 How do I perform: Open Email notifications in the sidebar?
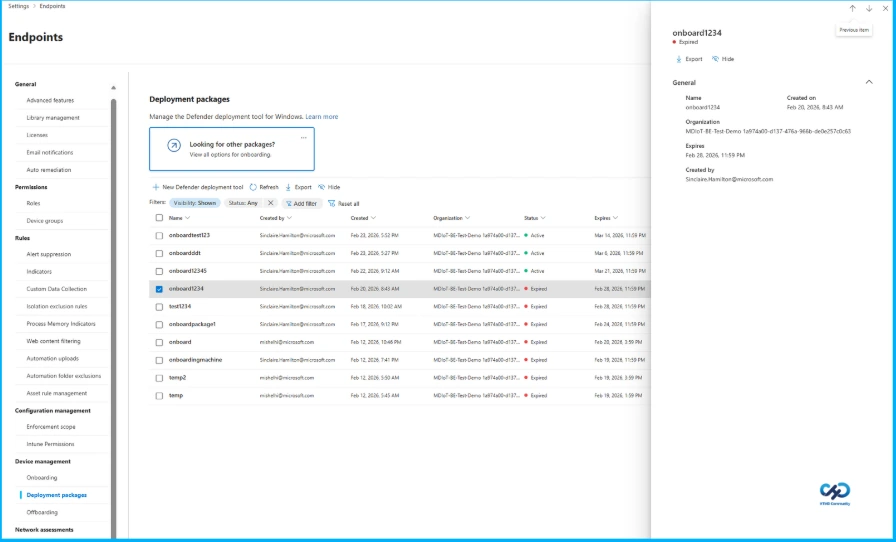pos(50,153)
